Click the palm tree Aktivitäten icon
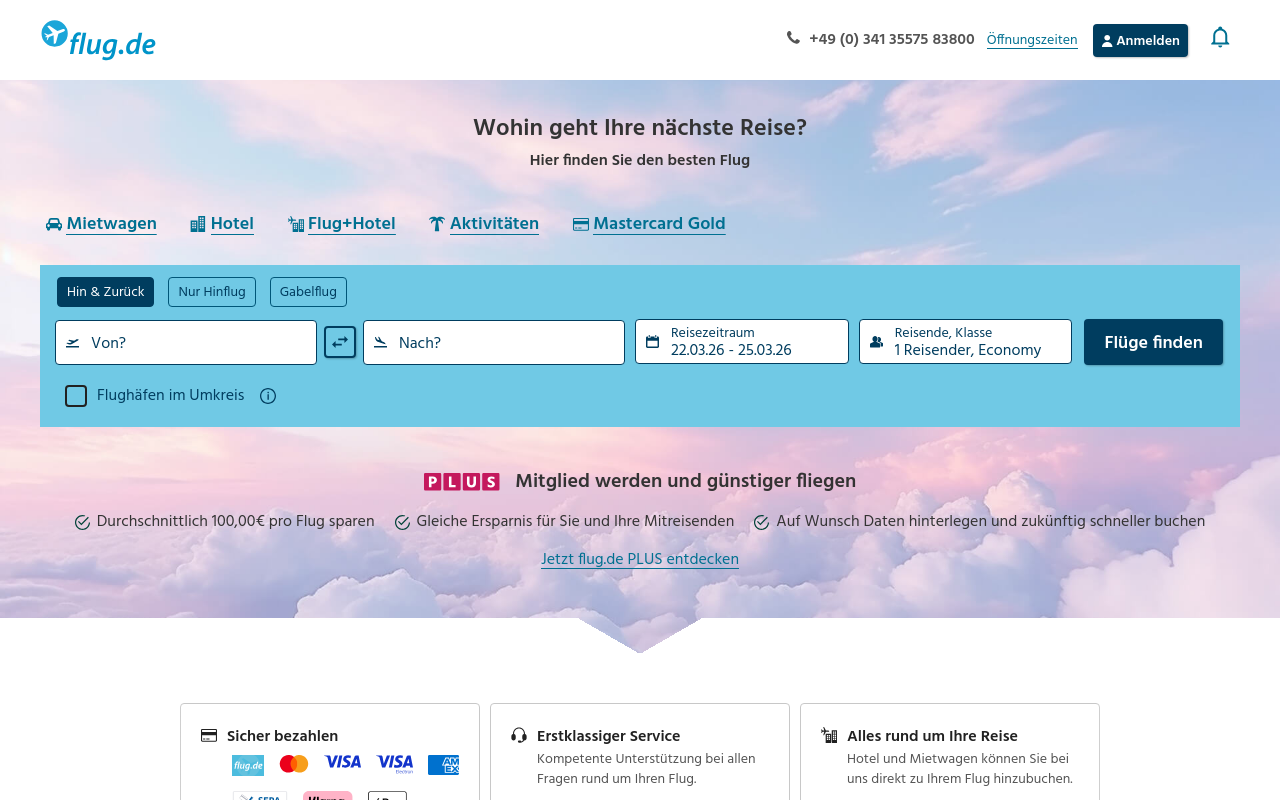 pyautogui.click(x=437, y=224)
